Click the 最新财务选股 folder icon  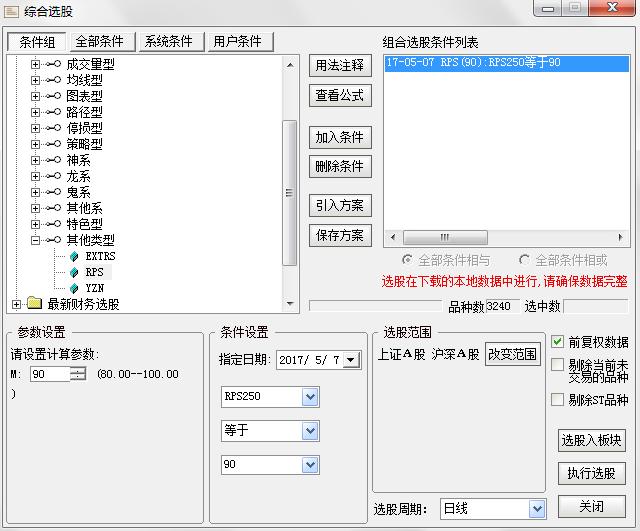[x=35, y=303]
